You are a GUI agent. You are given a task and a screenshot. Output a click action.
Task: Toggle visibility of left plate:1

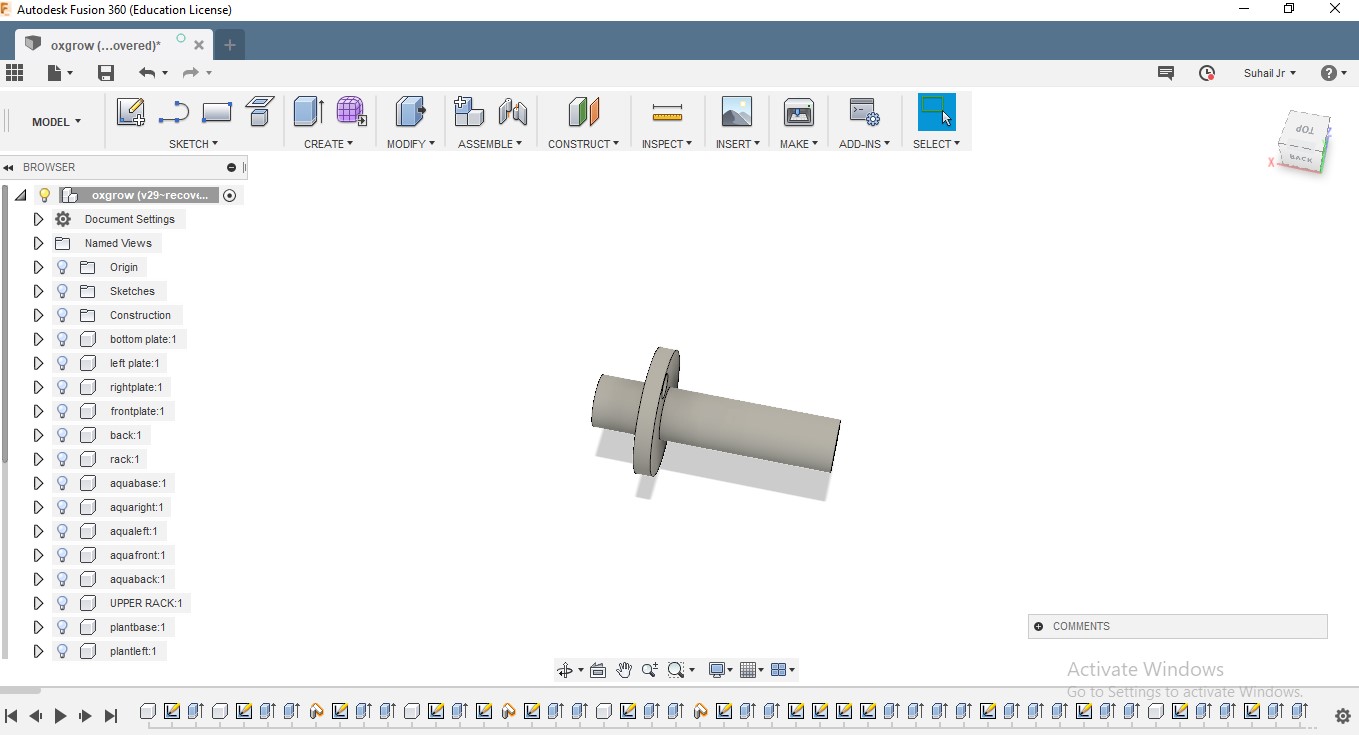click(x=62, y=363)
